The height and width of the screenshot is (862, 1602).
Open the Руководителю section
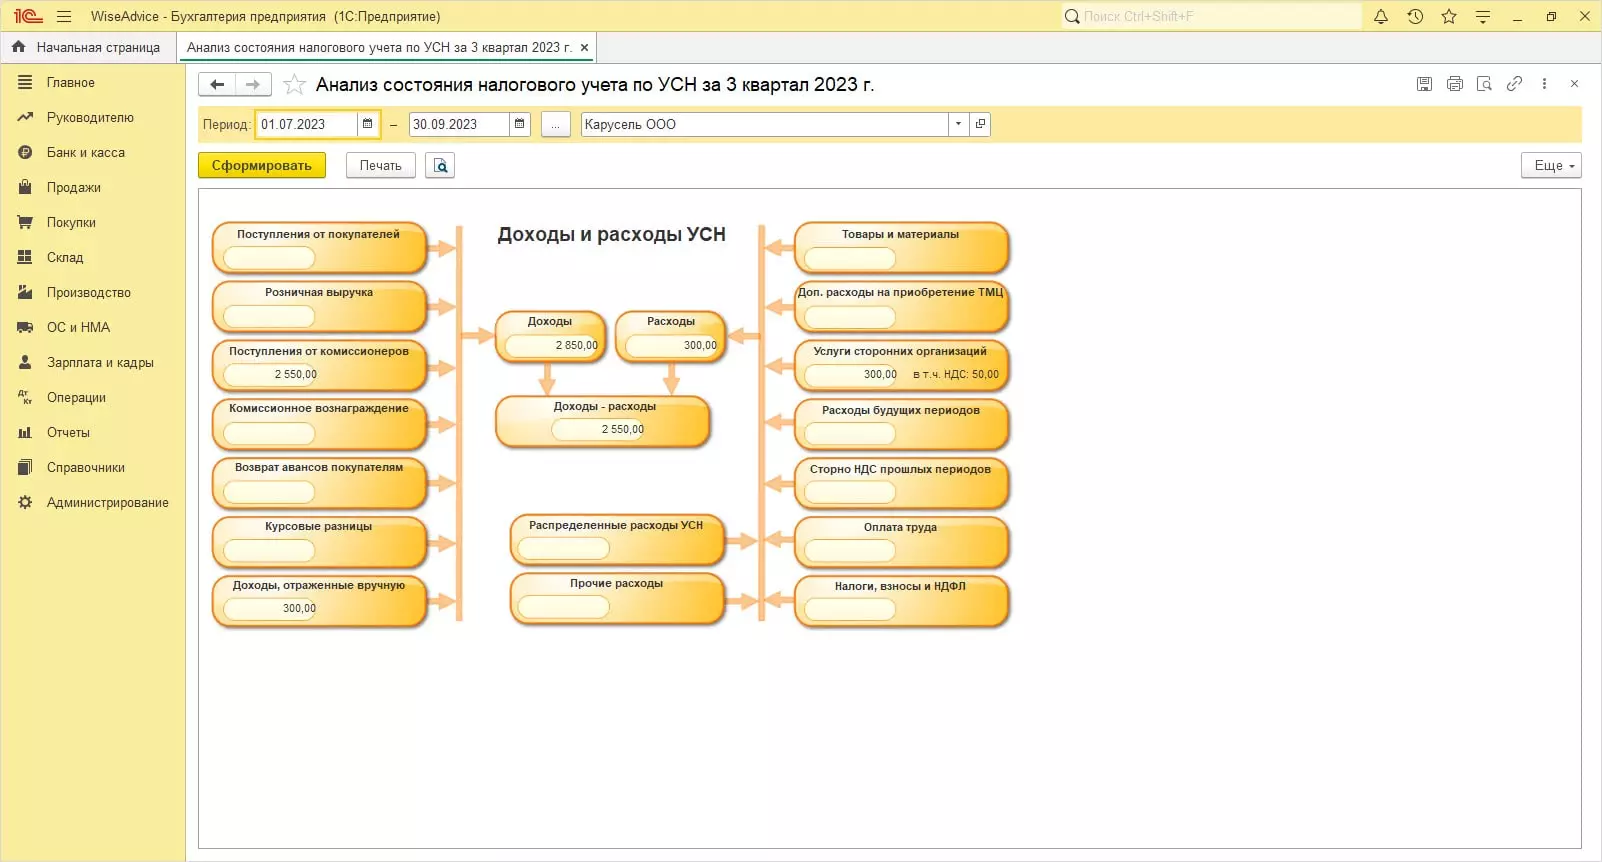(x=90, y=118)
